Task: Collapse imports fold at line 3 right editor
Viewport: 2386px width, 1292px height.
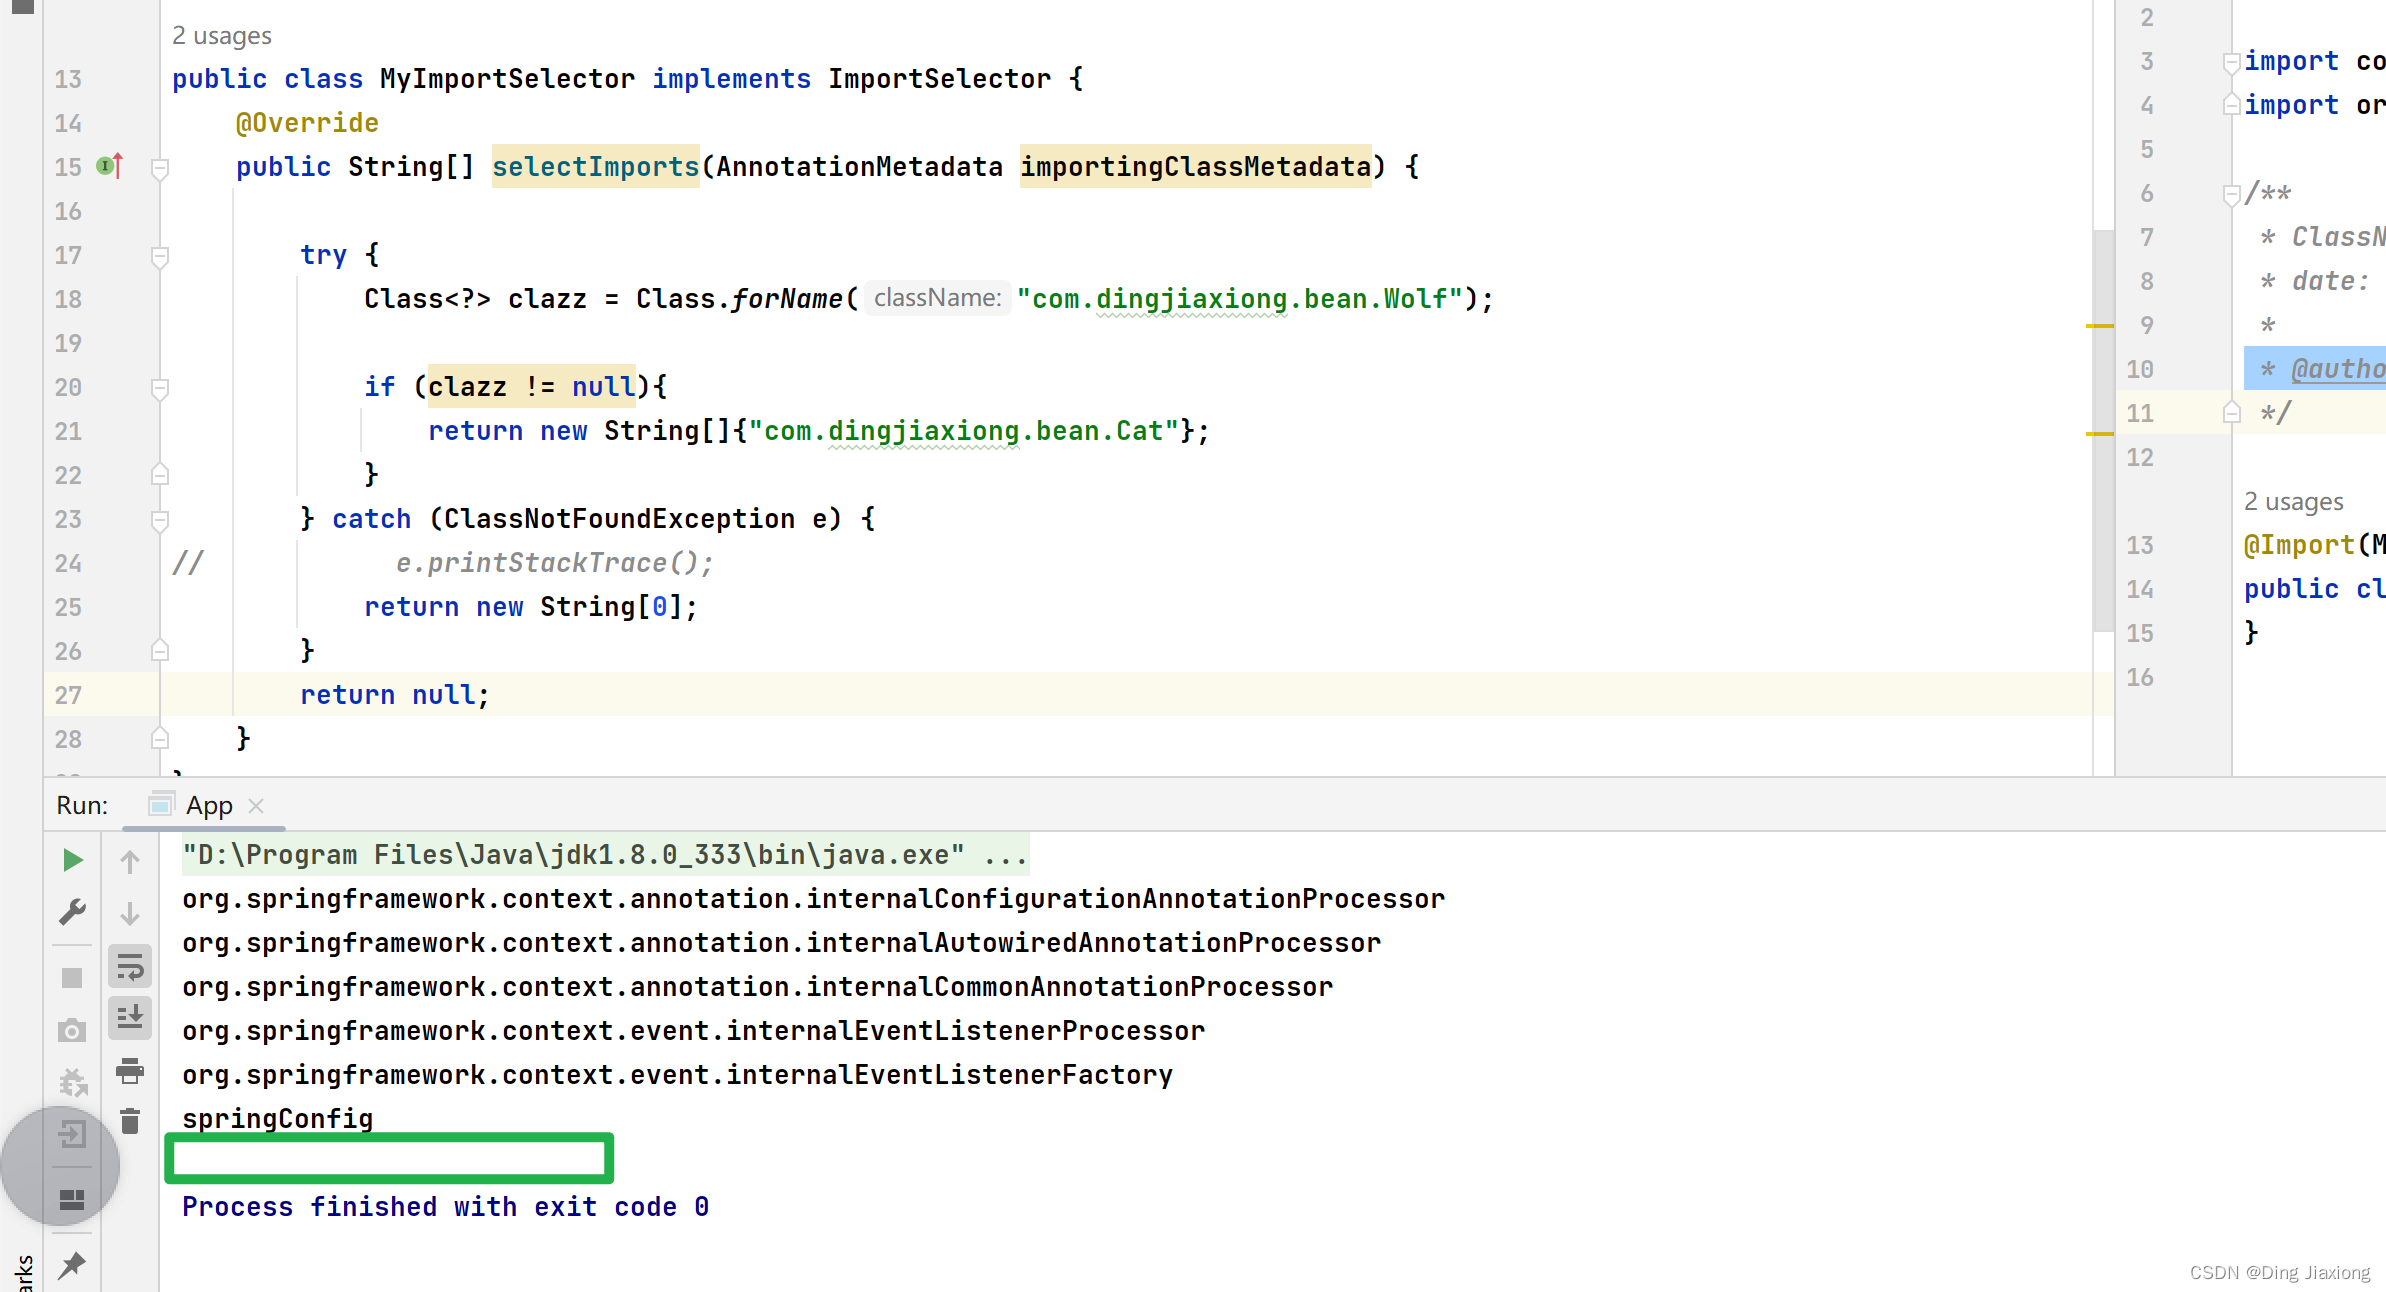Action: [x=2231, y=62]
